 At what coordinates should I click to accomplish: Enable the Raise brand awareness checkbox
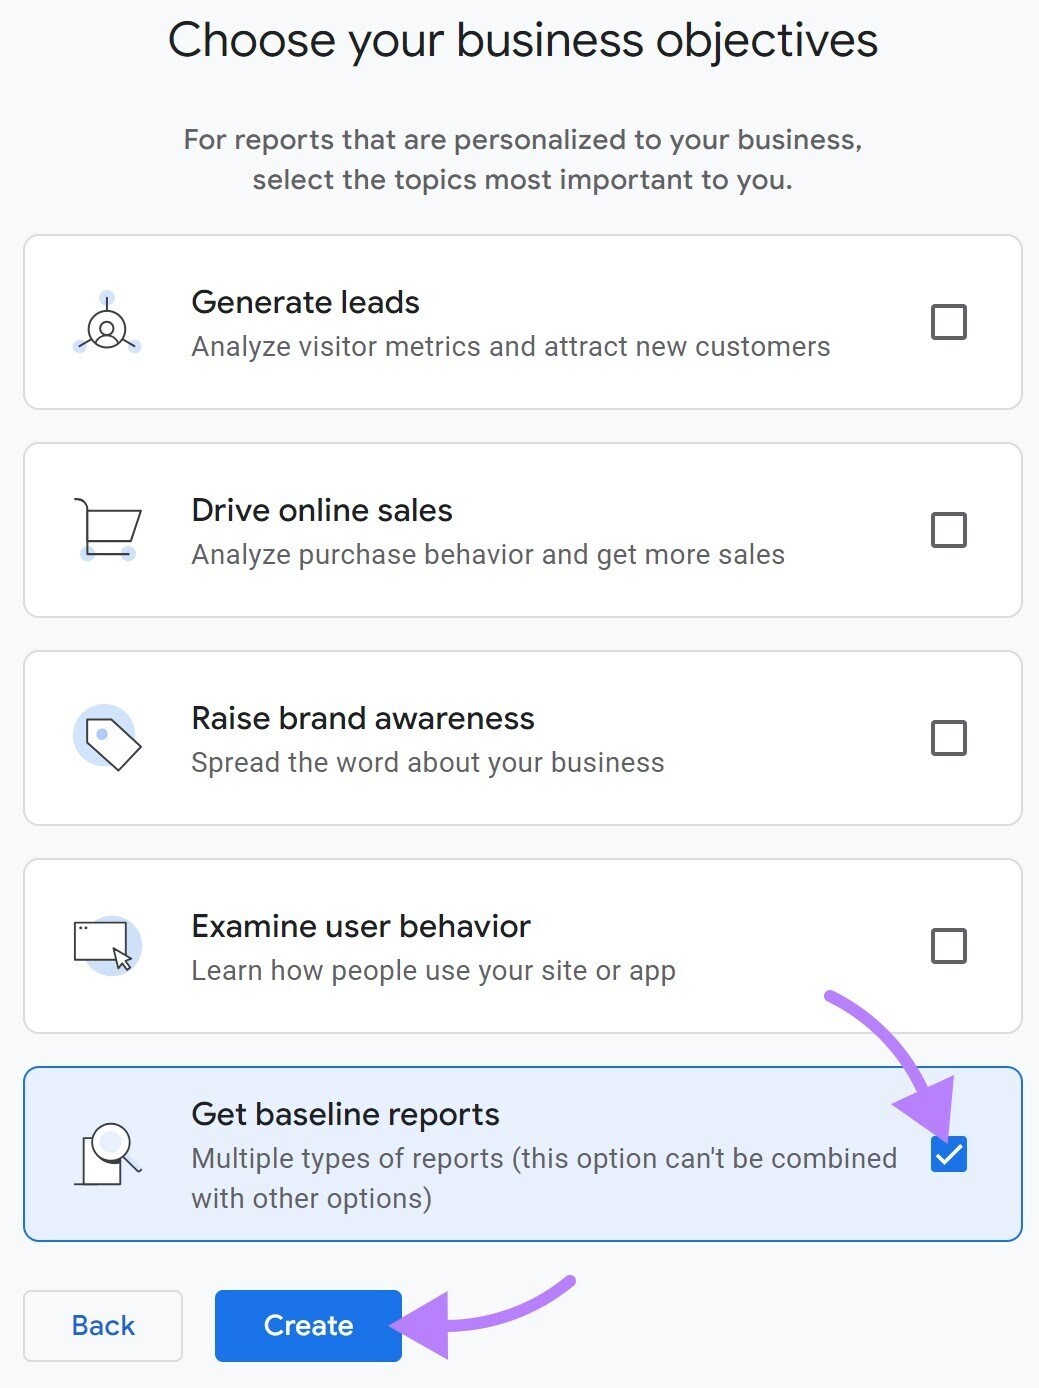point(948,737)
